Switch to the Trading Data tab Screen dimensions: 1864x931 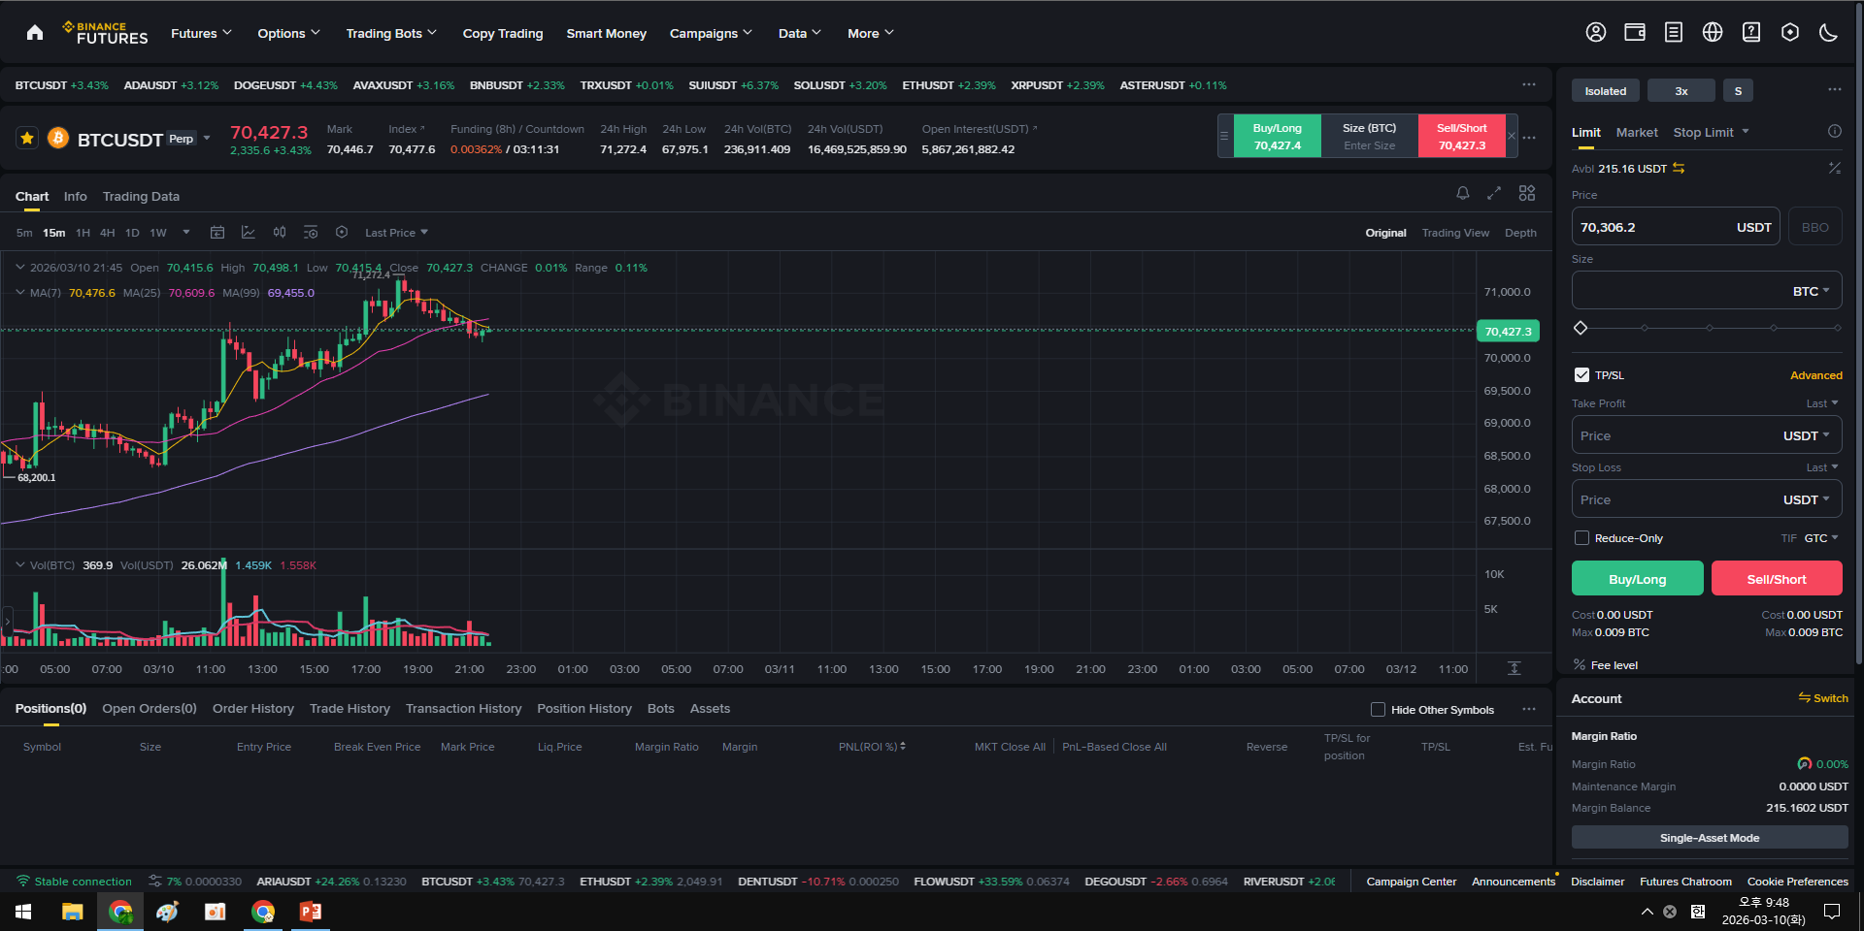click(141, 196)
